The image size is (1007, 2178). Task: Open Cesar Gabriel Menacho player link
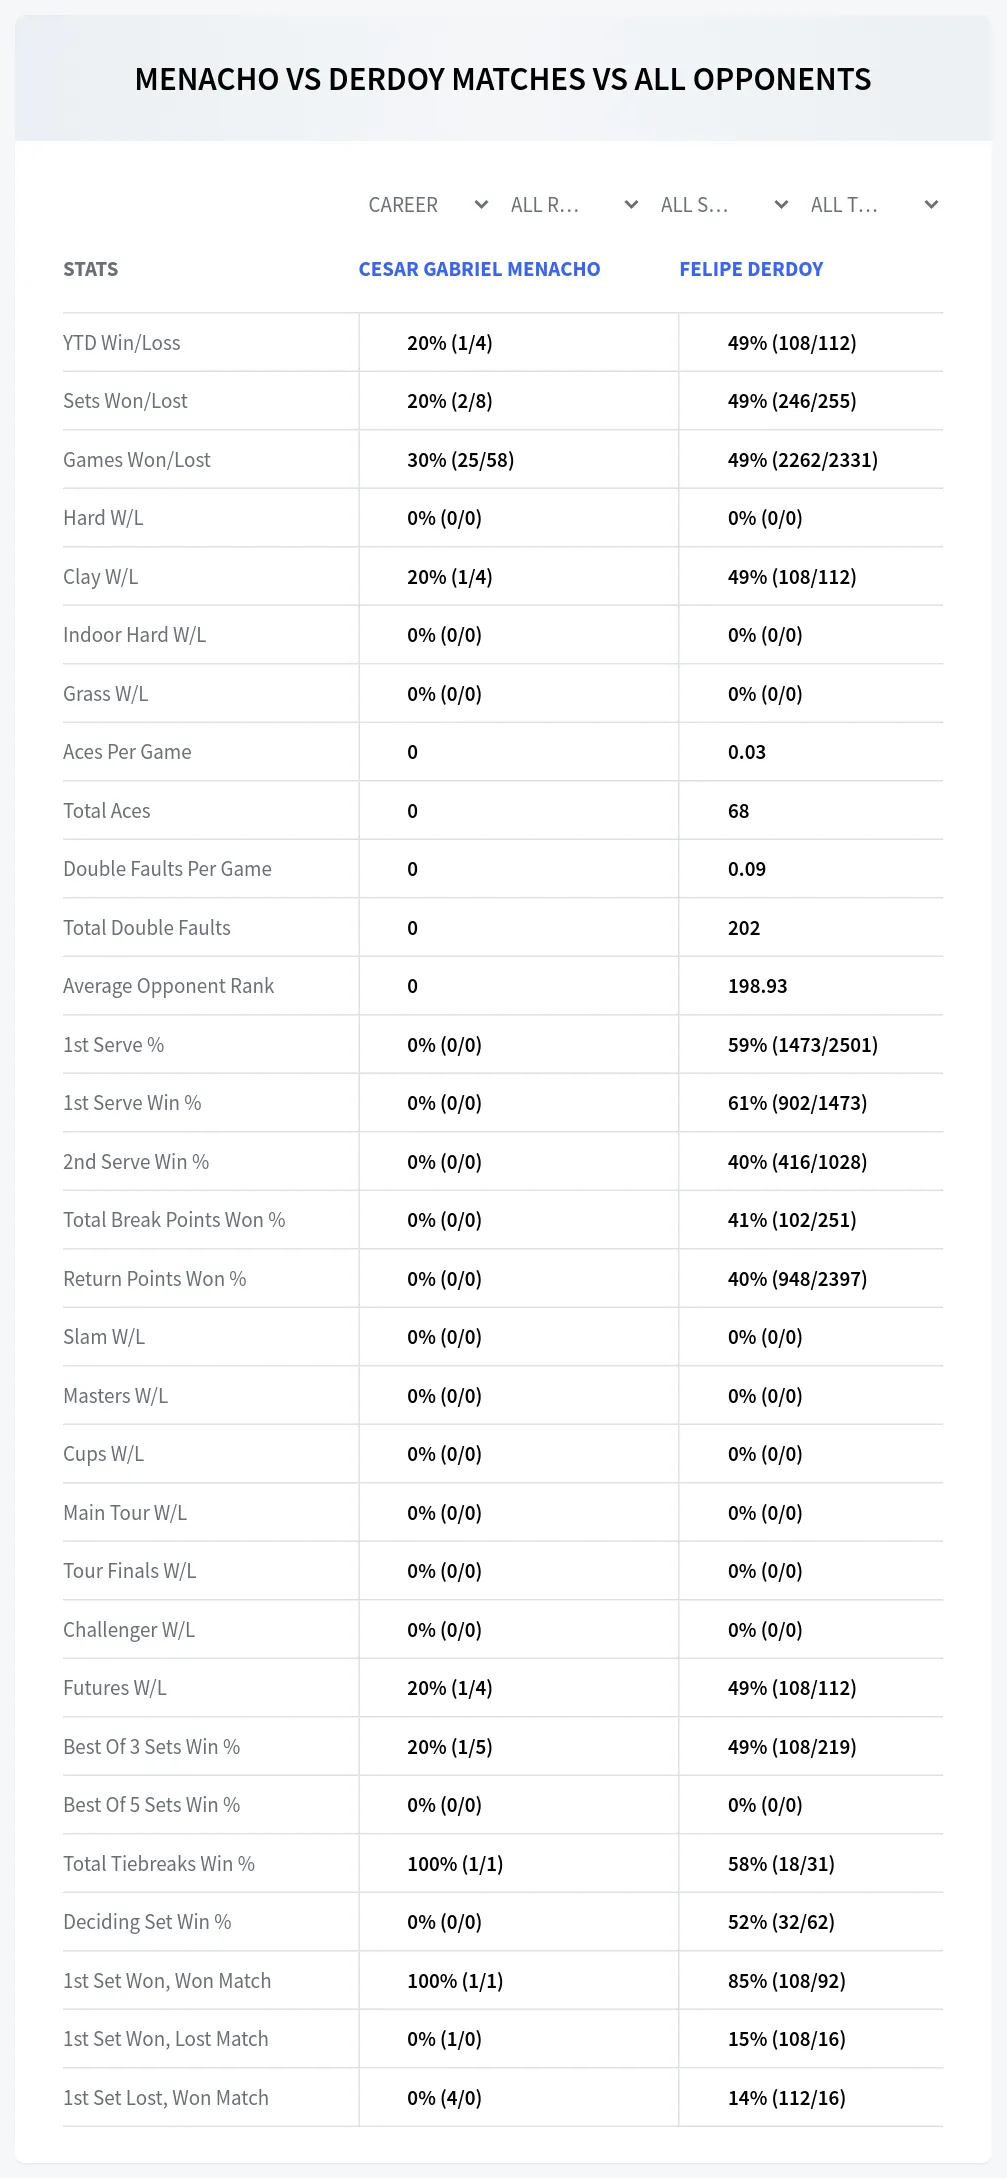(479, 269)
